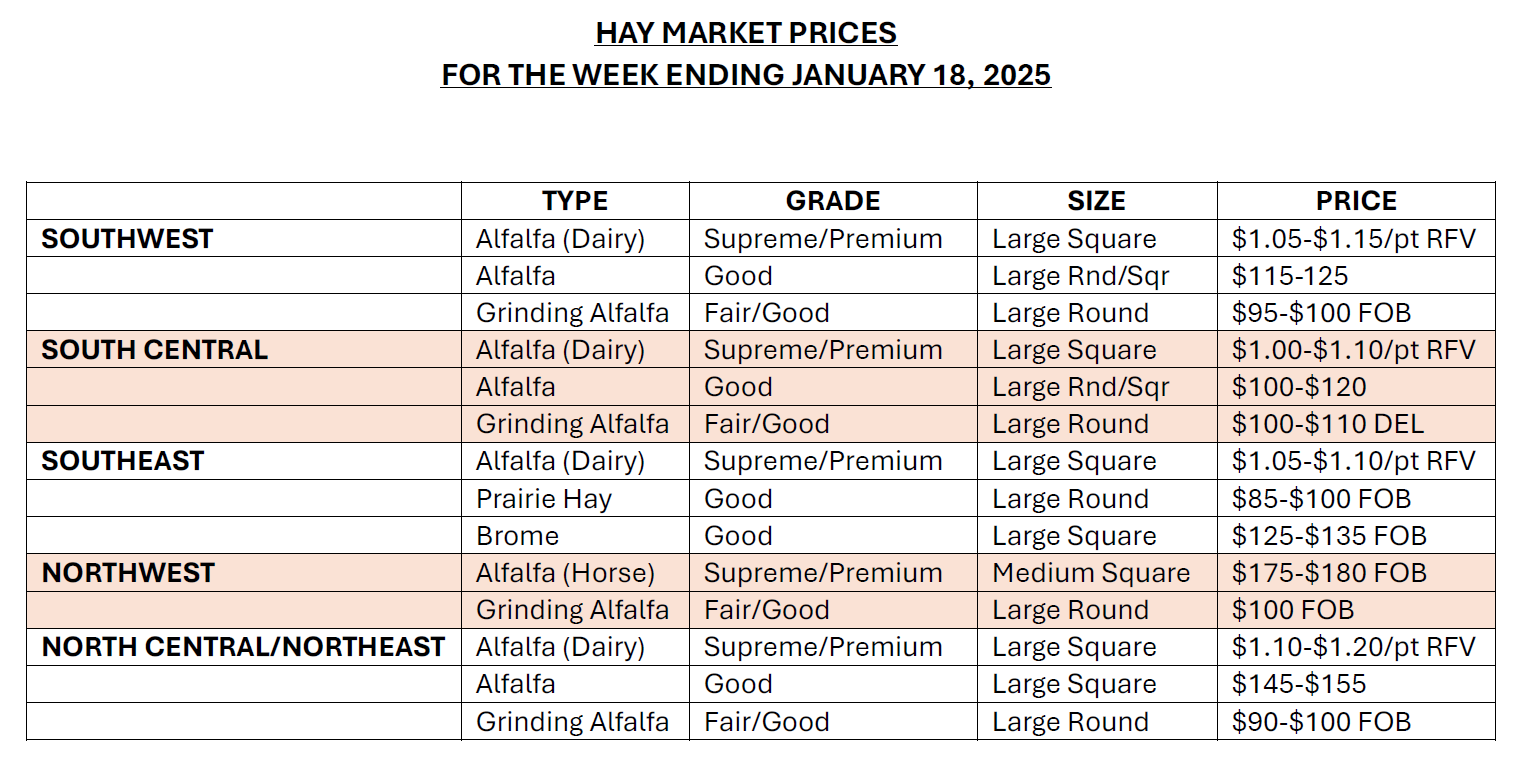Click the $175-$180 FOB price cell
The height and width of the screenshot is (761, 1524).
[1329, 573]
